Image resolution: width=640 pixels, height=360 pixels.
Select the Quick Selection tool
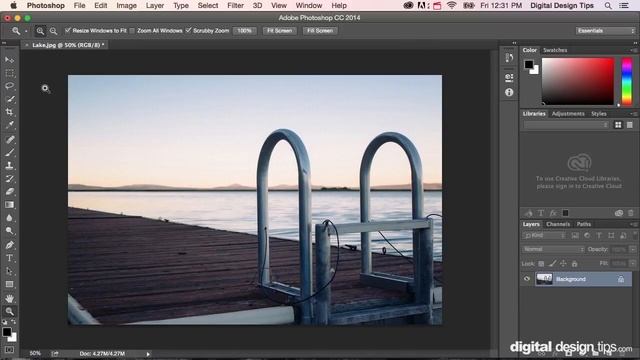pos(9,99)
